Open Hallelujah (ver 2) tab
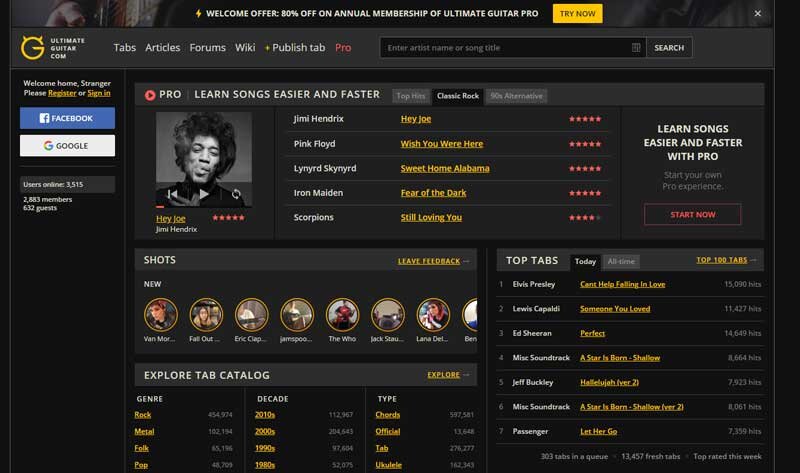 point(609,382)
